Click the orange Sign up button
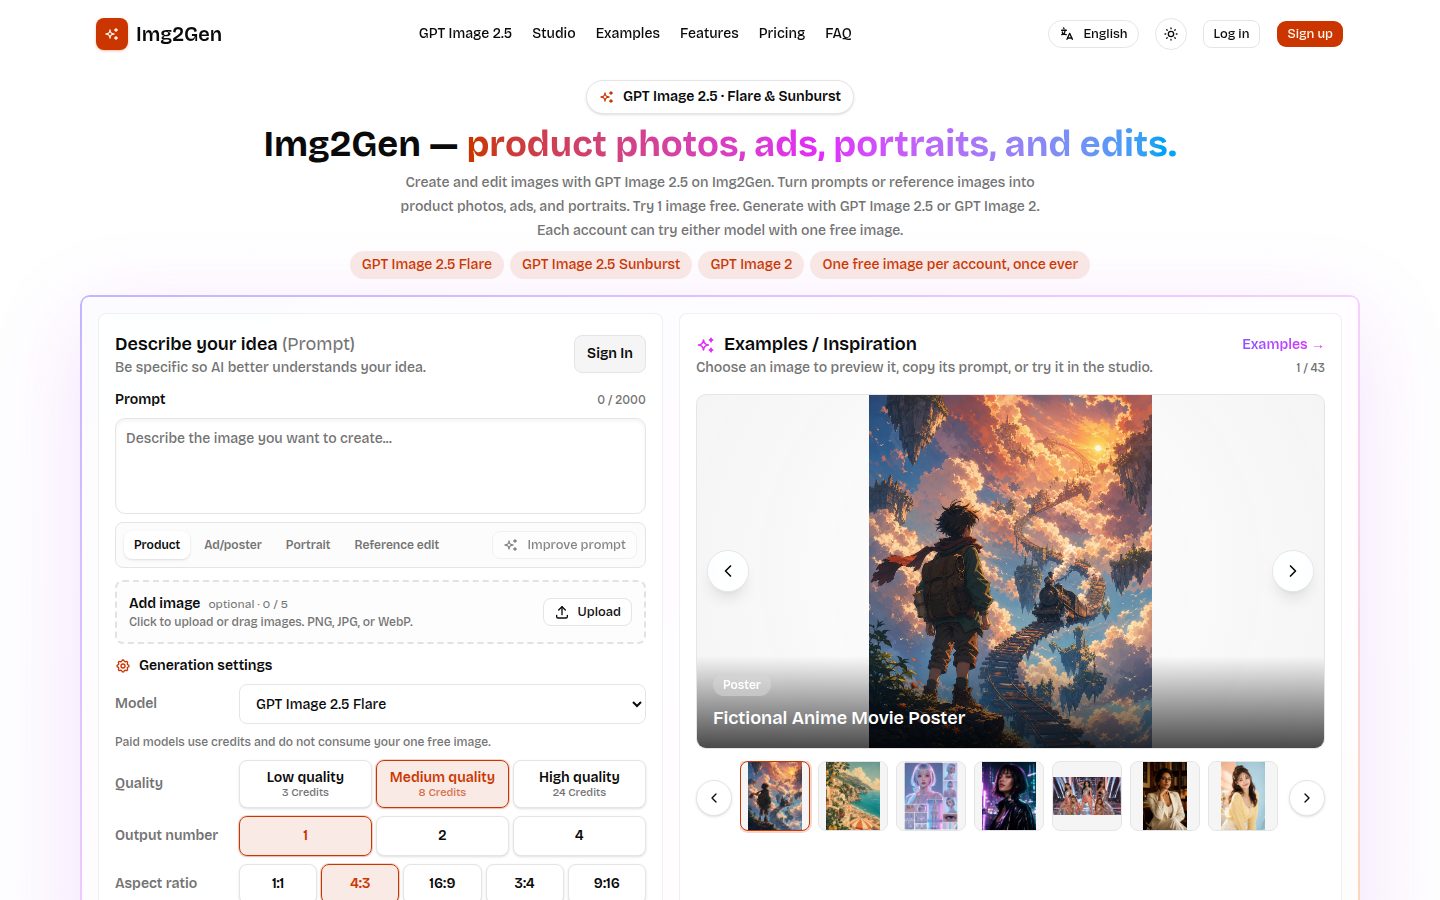This screenshot has width=1440, height=900. [x=1310, y=34]
